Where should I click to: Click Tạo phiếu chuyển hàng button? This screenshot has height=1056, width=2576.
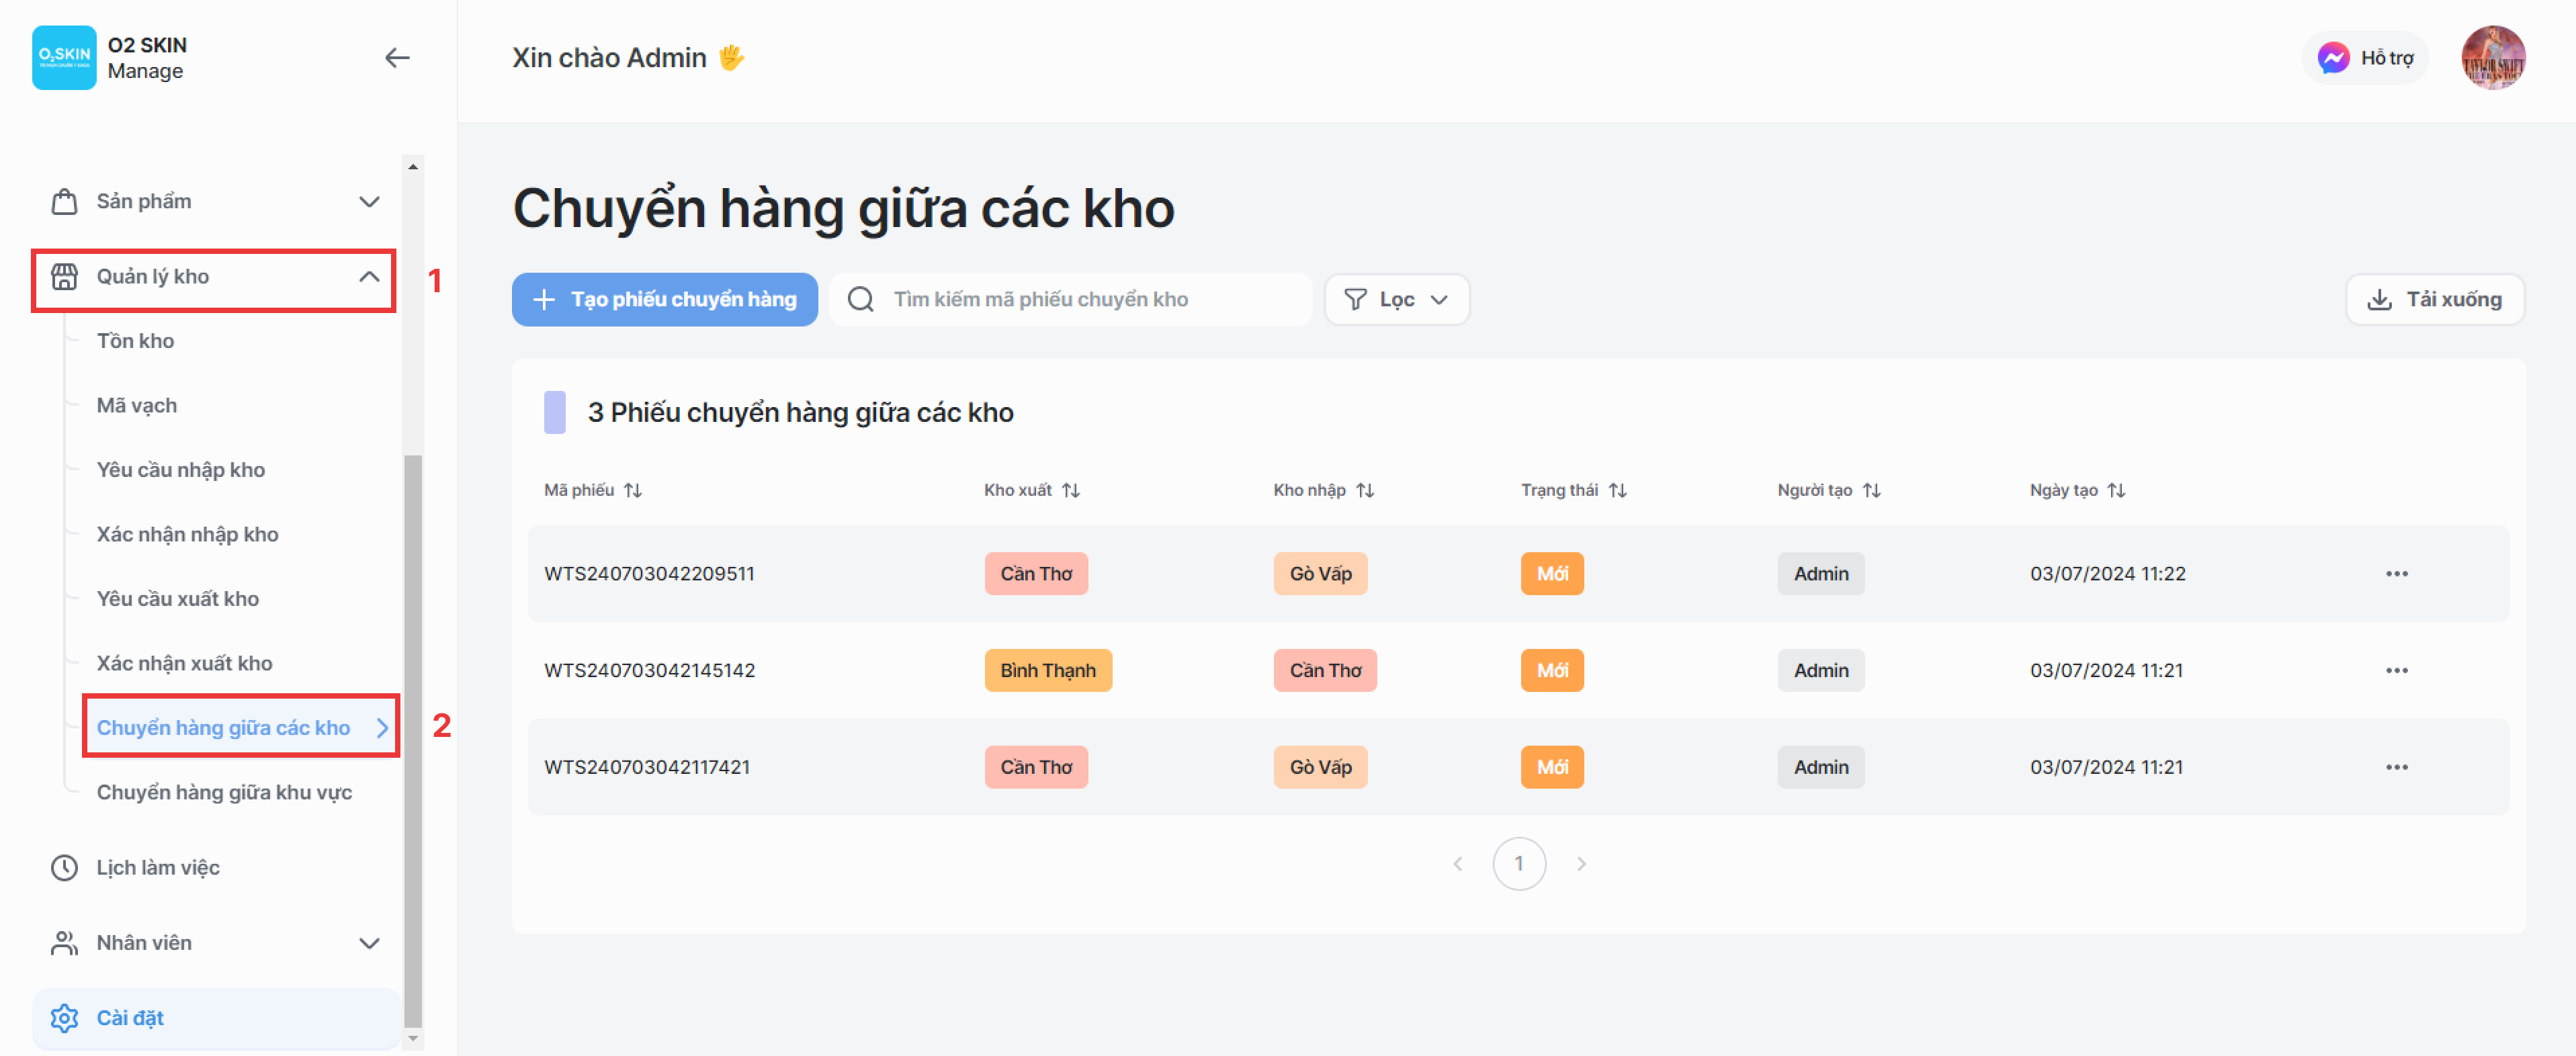point(664,300)
